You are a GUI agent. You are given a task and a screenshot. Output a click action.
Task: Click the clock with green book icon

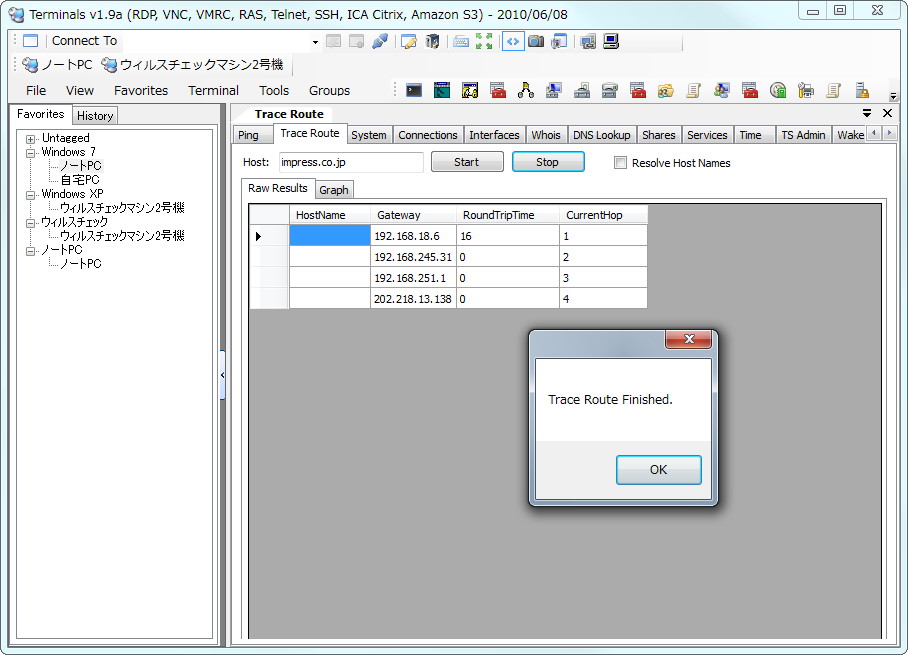coord(778,90)
